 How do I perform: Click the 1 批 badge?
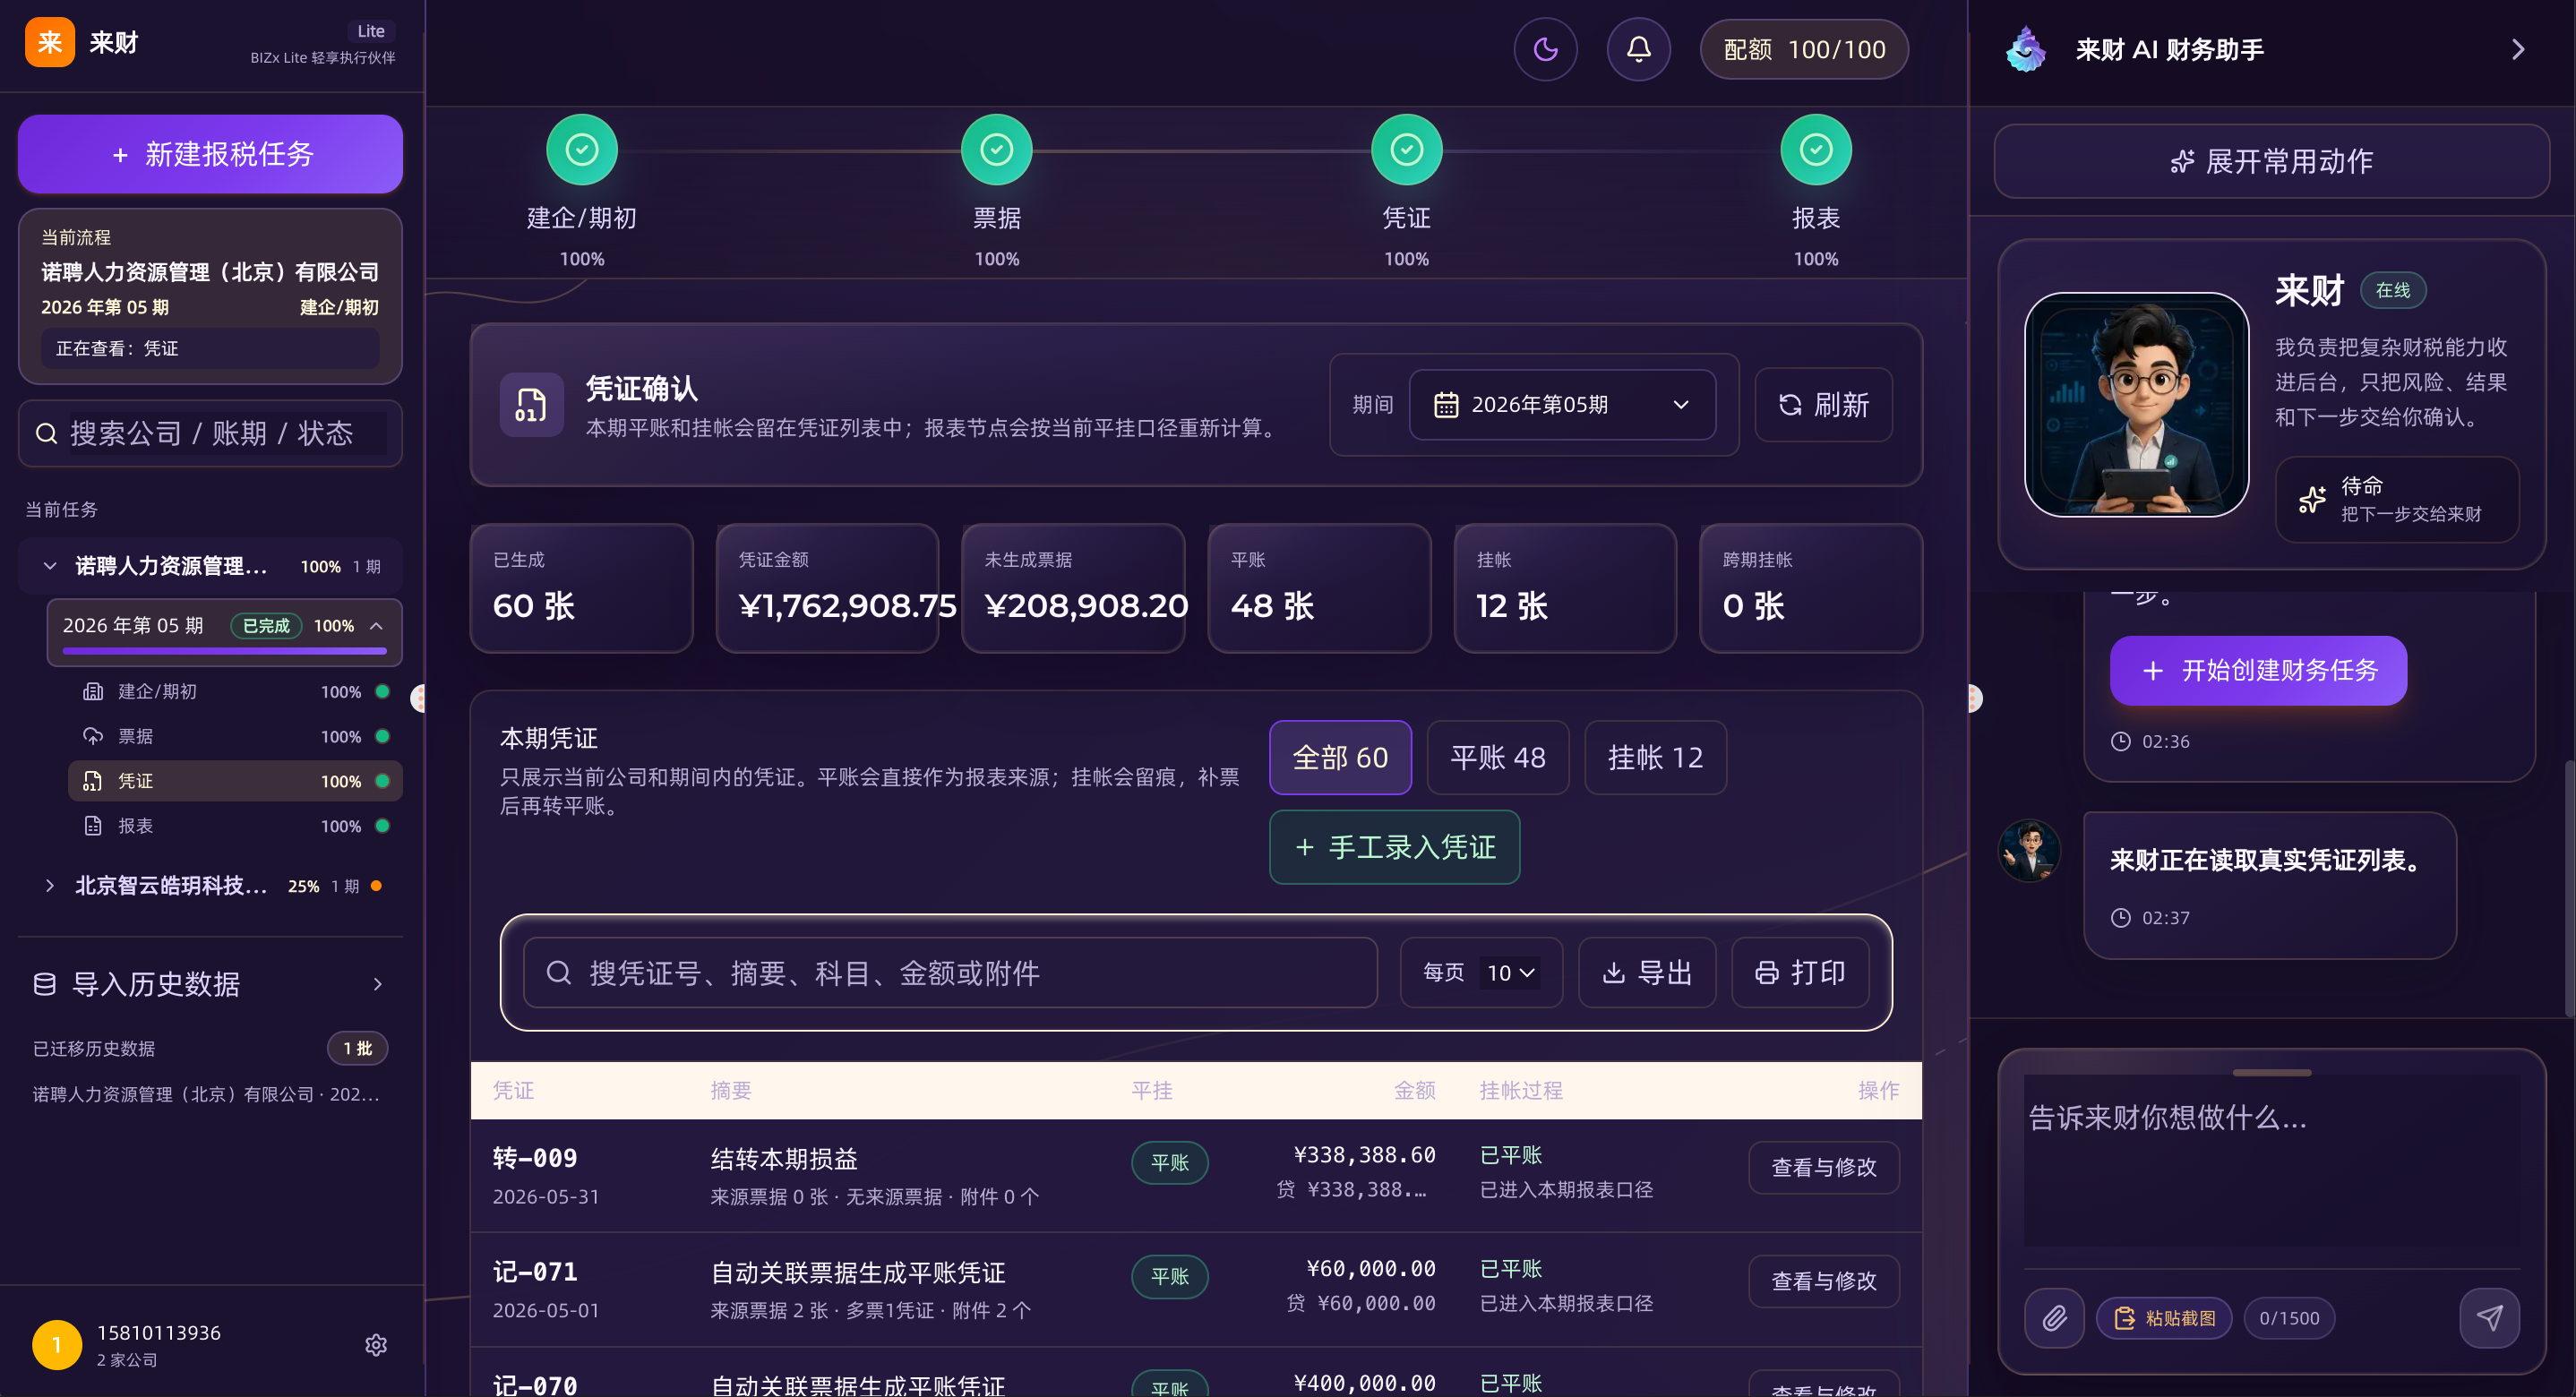click(357, 1048)
